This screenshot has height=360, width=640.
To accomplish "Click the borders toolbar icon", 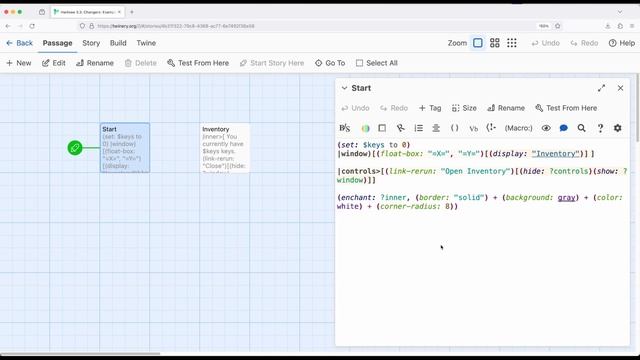I will (382, 128).
